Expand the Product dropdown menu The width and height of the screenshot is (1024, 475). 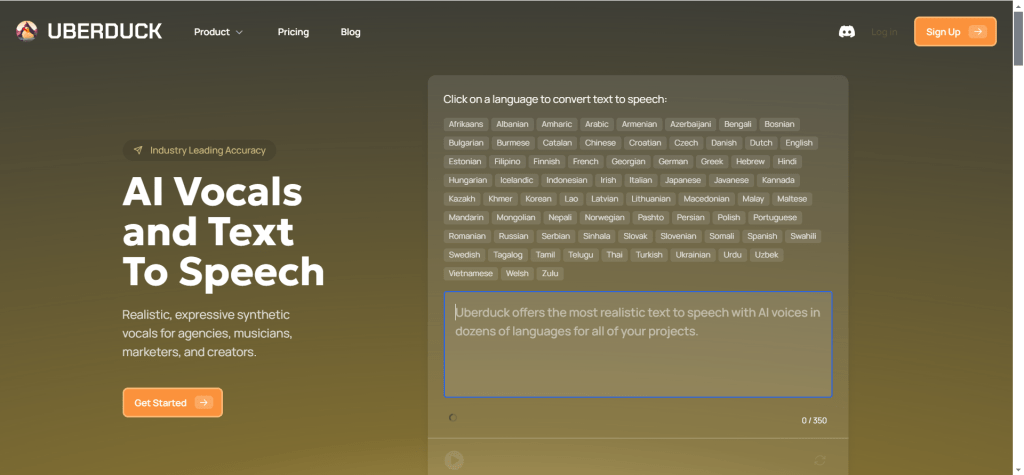click(x=218, y=32)
